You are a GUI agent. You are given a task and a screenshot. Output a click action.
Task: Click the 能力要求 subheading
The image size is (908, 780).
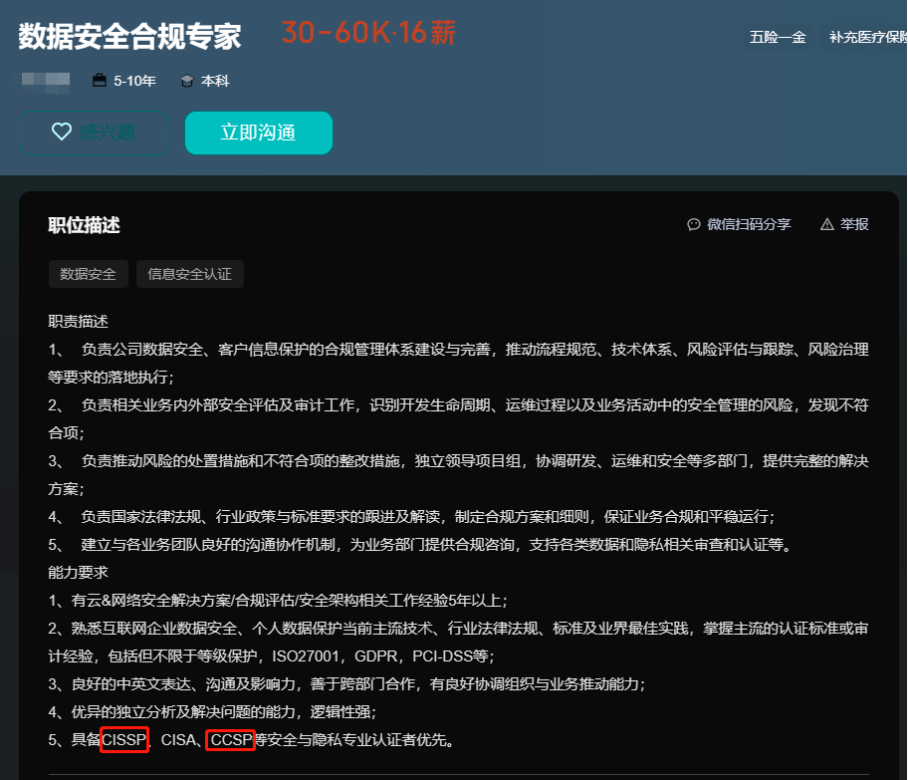(78, 573)
